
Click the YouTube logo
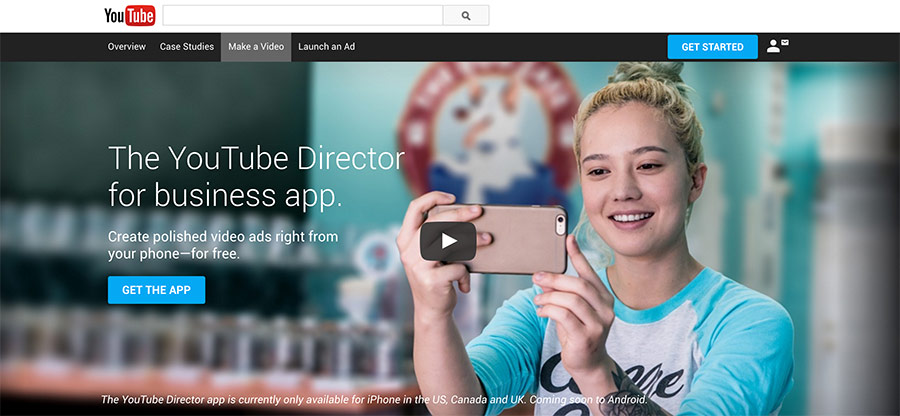130,15
